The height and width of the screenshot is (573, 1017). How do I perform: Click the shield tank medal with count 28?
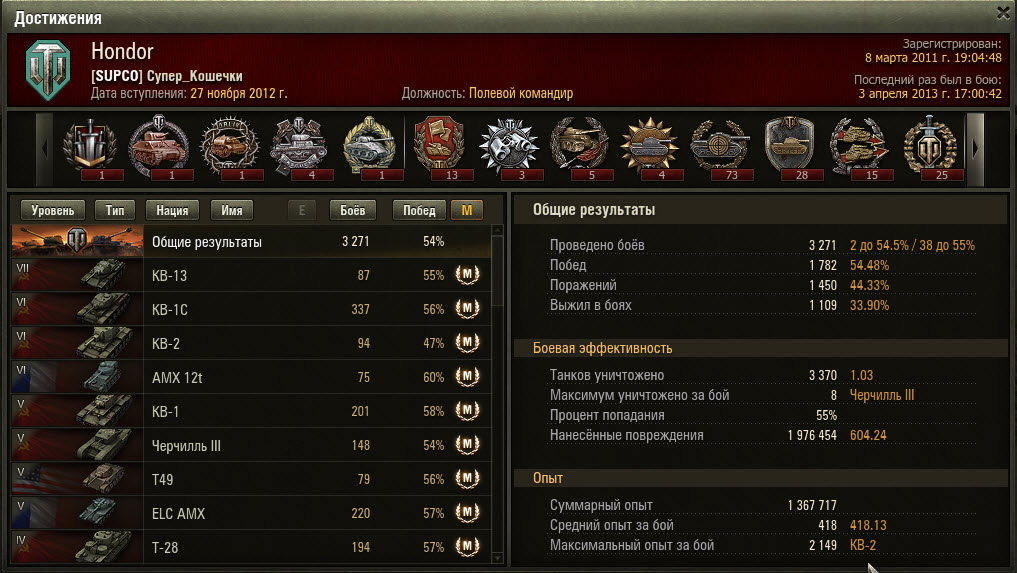tap(789, 147)
